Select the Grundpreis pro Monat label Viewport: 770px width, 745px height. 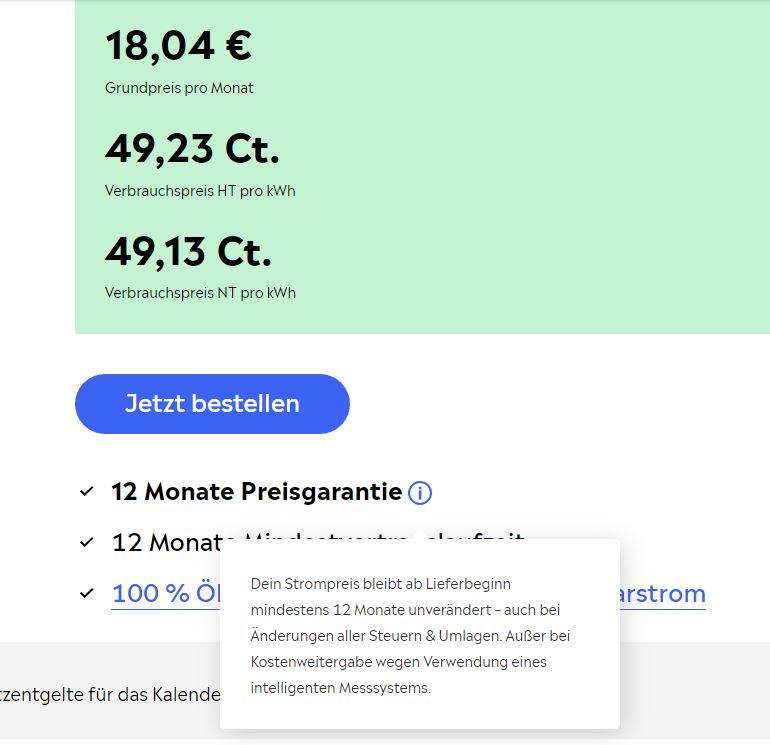click(x=179, y=88)
